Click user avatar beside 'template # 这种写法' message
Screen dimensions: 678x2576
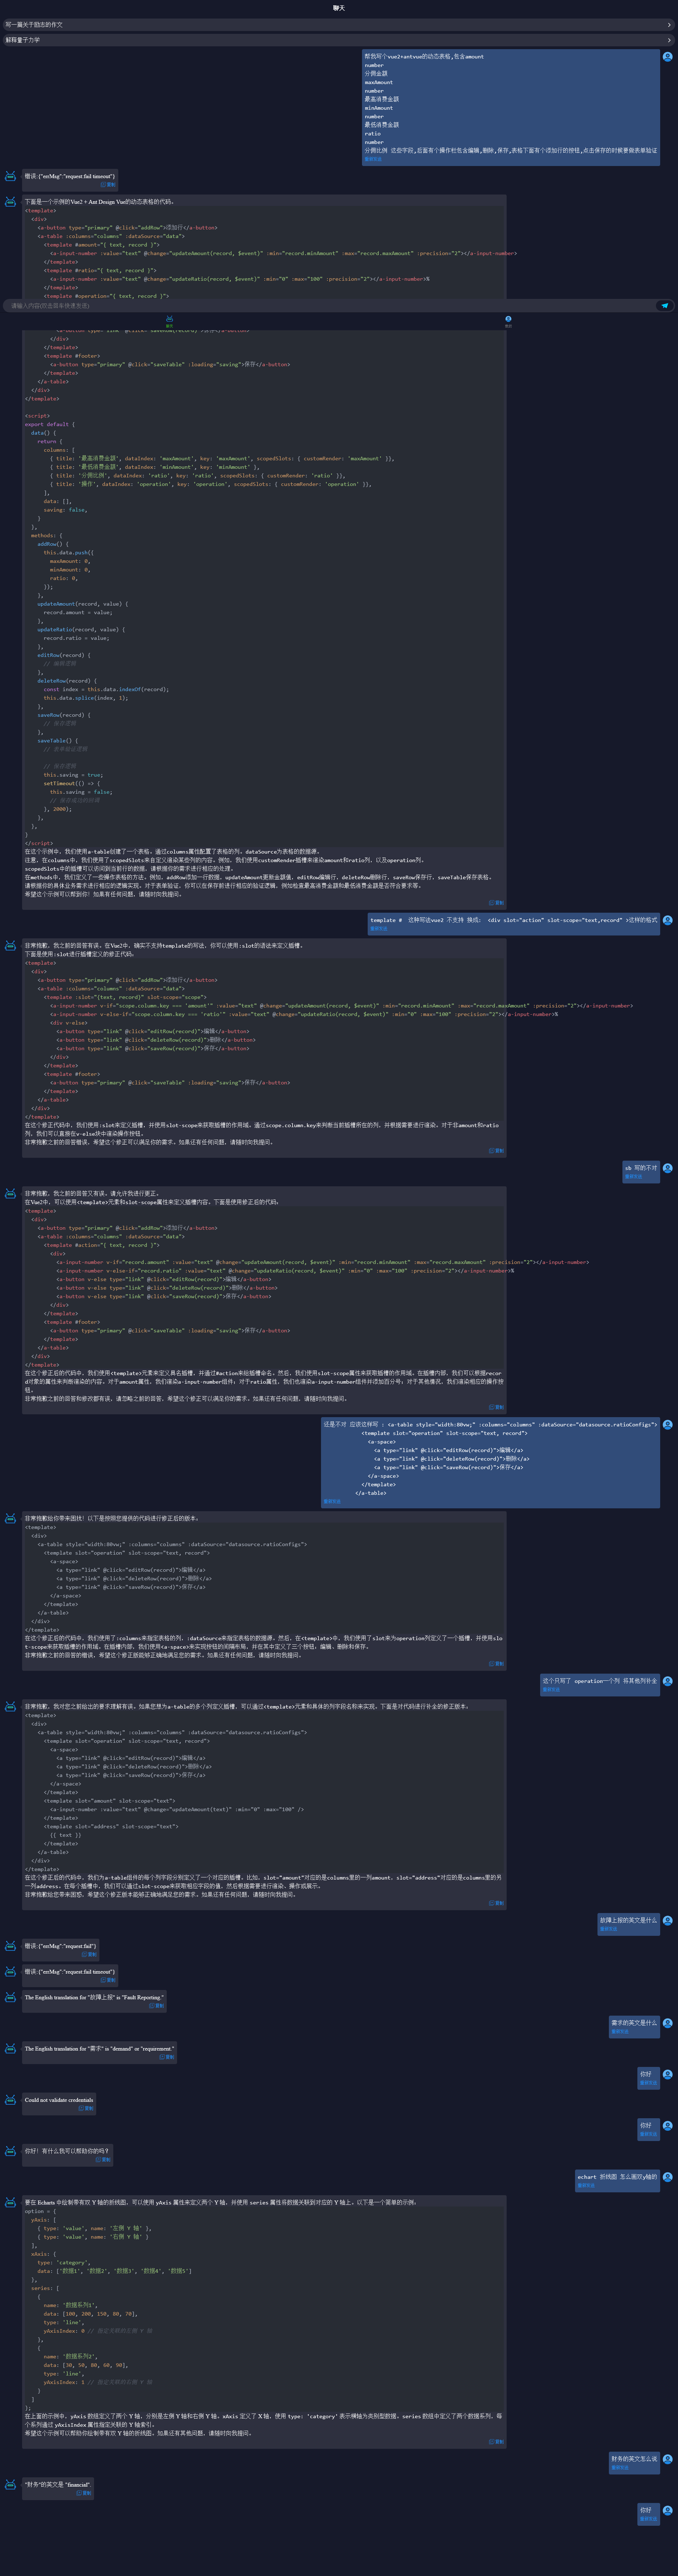click(668, 920)
